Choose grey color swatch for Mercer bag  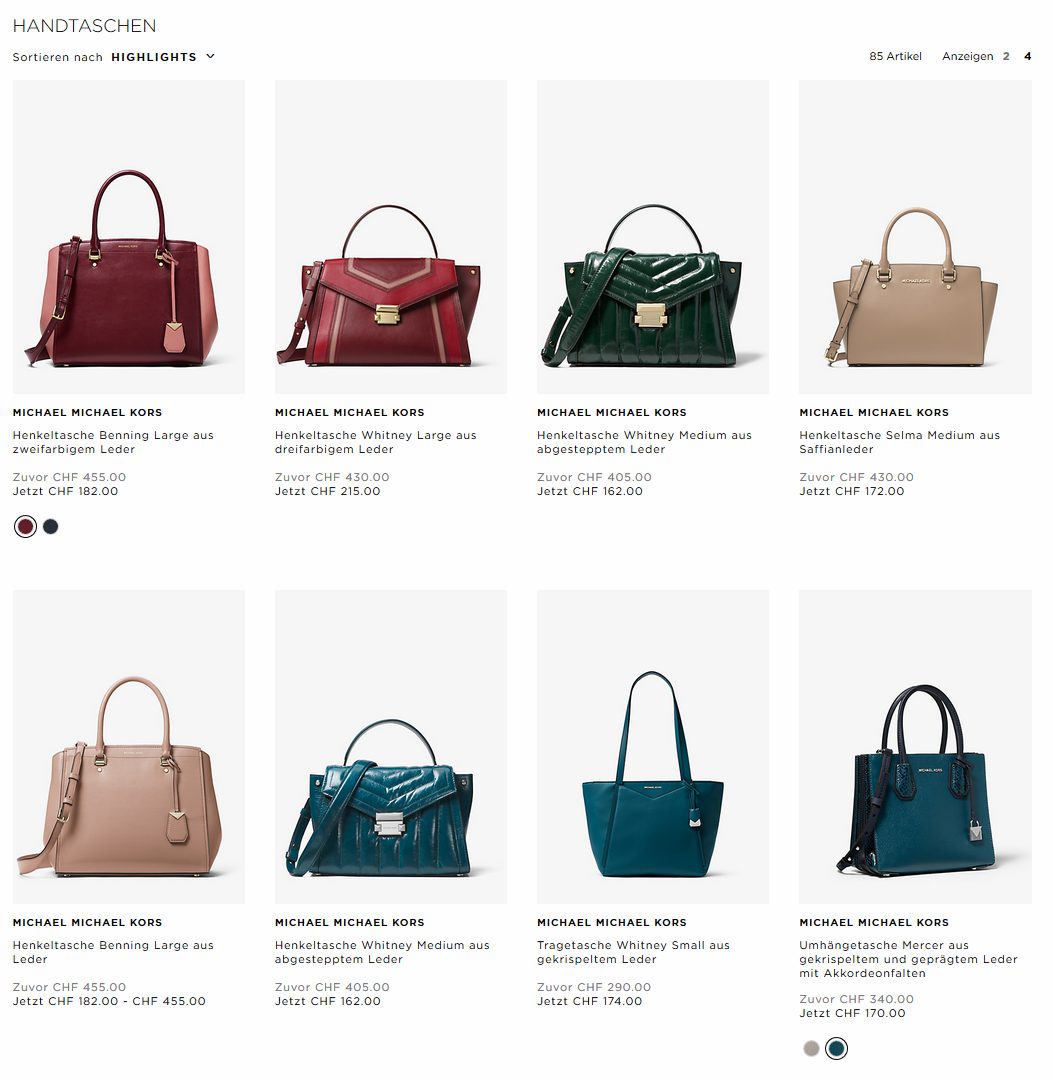(x=811, y=1048)
